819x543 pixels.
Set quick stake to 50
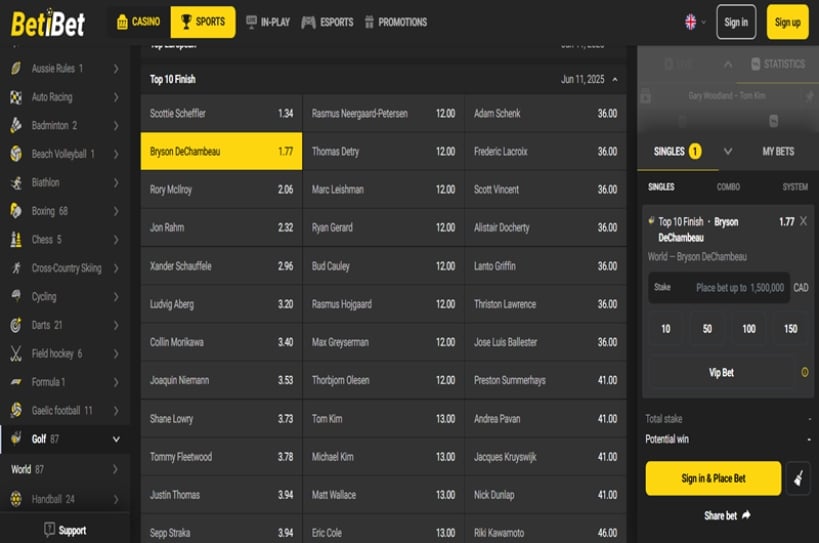click(707, 329)
